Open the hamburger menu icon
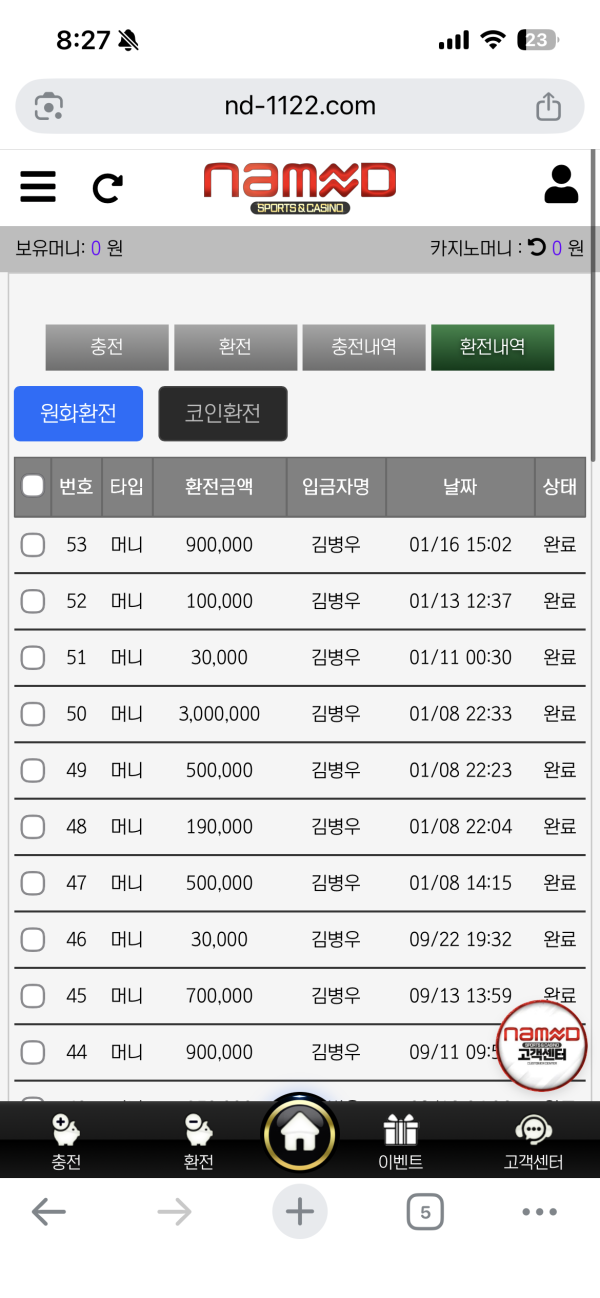Image resolution: width=600 pixels, height=1298 pixels. click(x=38, y=187)
